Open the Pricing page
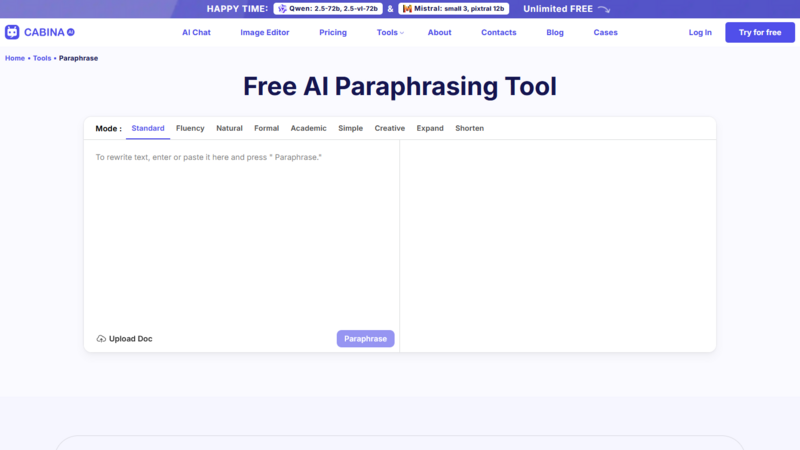 tap(333, 32)
